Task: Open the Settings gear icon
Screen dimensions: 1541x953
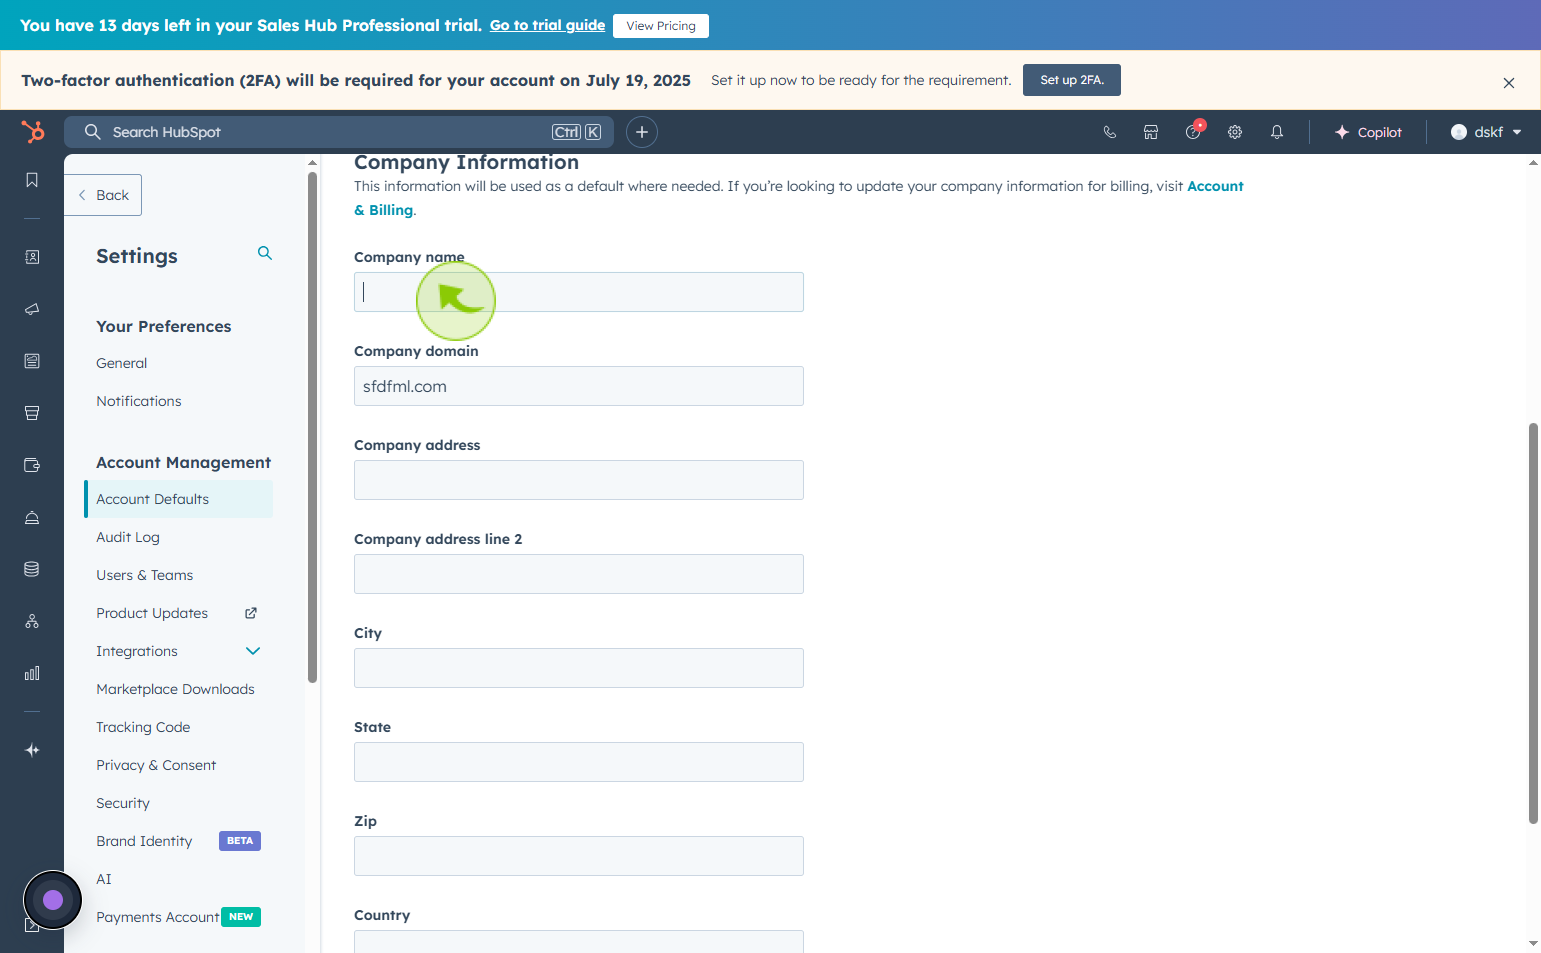Action: click(x=1235, y=132)
